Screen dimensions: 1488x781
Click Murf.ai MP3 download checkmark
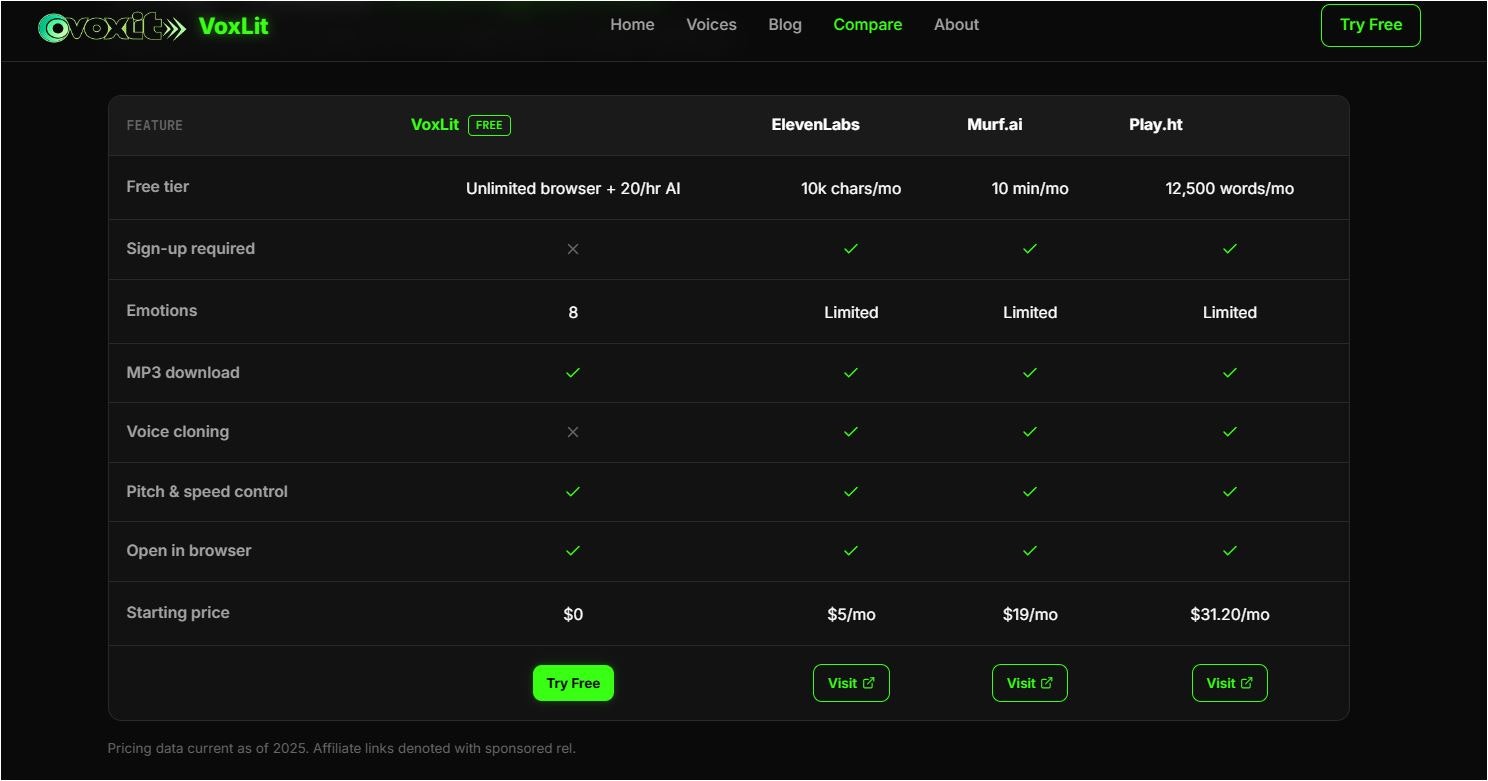(1030, 373)
